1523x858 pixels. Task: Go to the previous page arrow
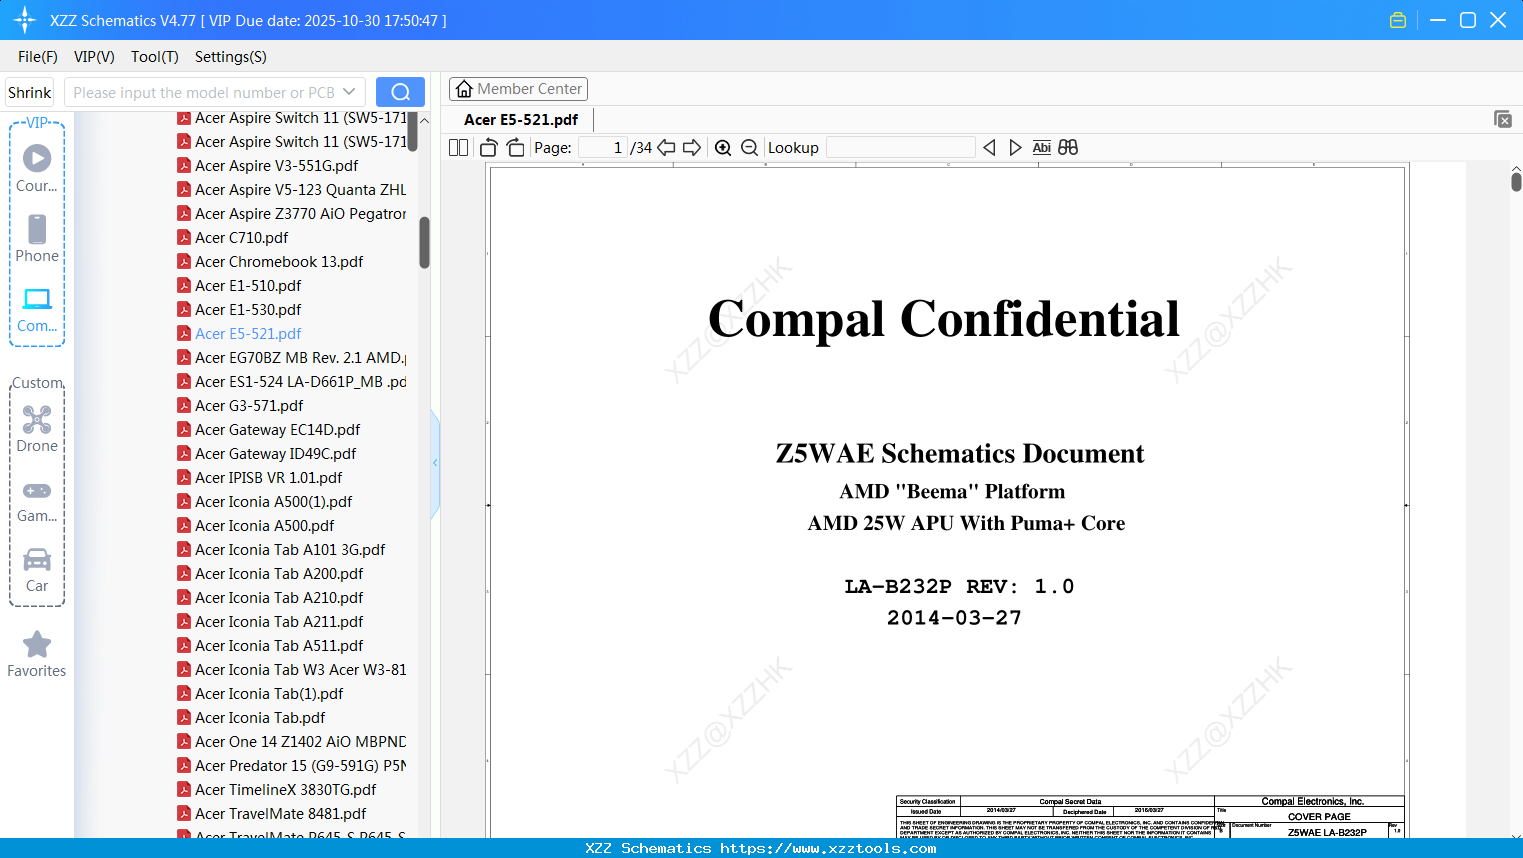coord(666,148)
